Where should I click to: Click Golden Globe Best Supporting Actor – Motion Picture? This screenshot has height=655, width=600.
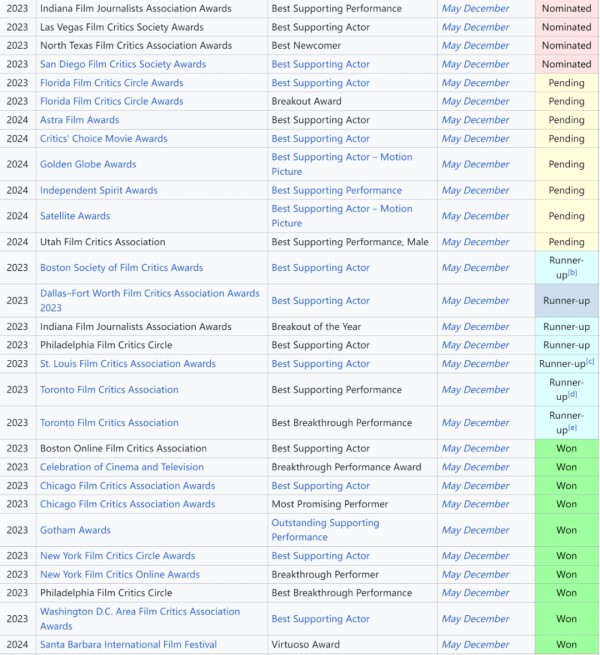tap(342, 164)
